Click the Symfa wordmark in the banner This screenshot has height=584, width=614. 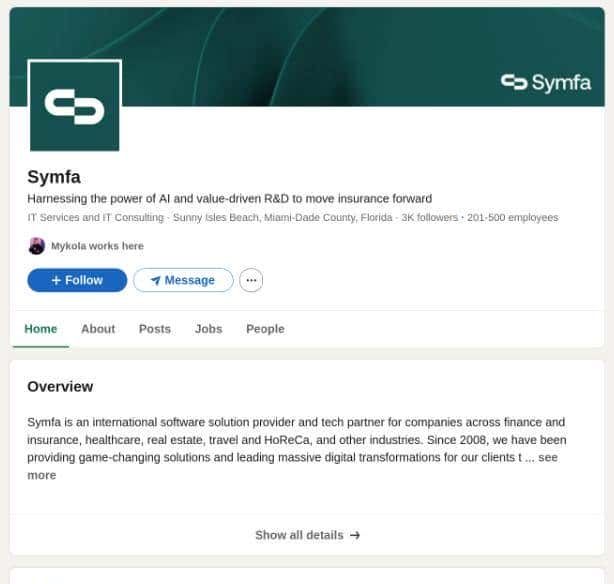[x=546, y=82]
